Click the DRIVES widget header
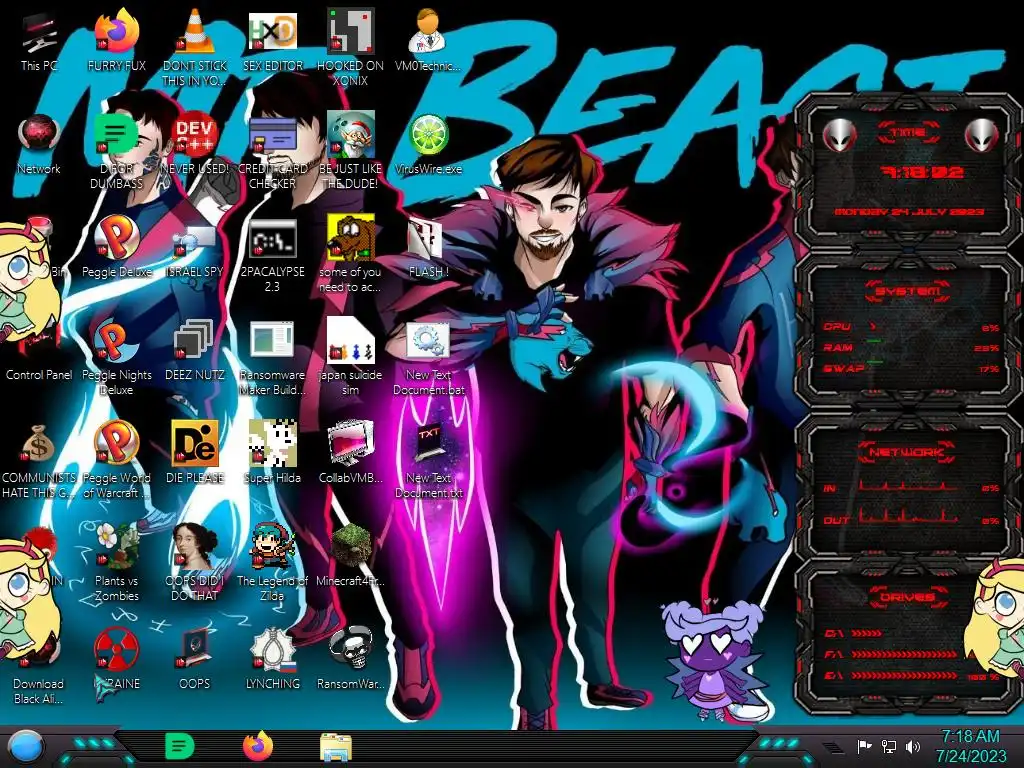 point(906,597)
